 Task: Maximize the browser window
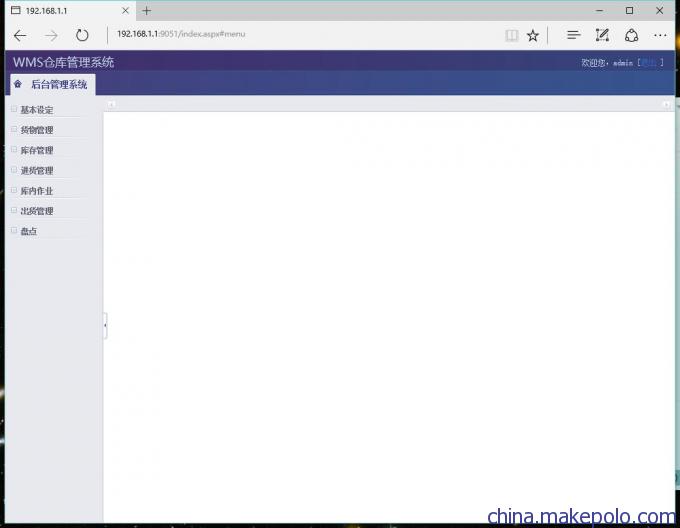[629, 10]
